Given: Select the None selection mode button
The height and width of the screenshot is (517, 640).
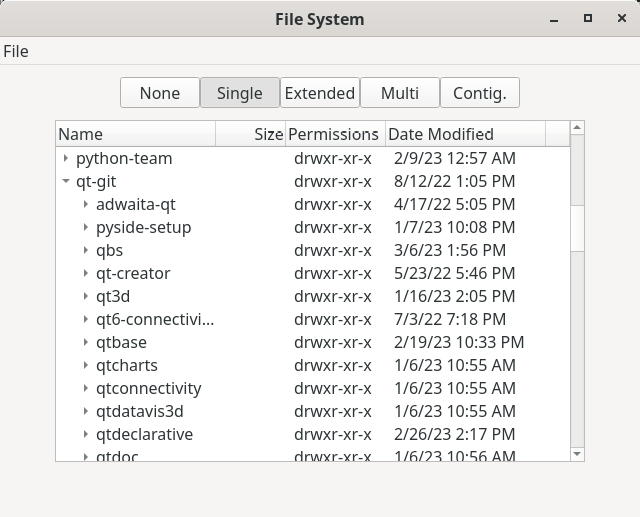Looking at the screenshot, I should point(160,93).
